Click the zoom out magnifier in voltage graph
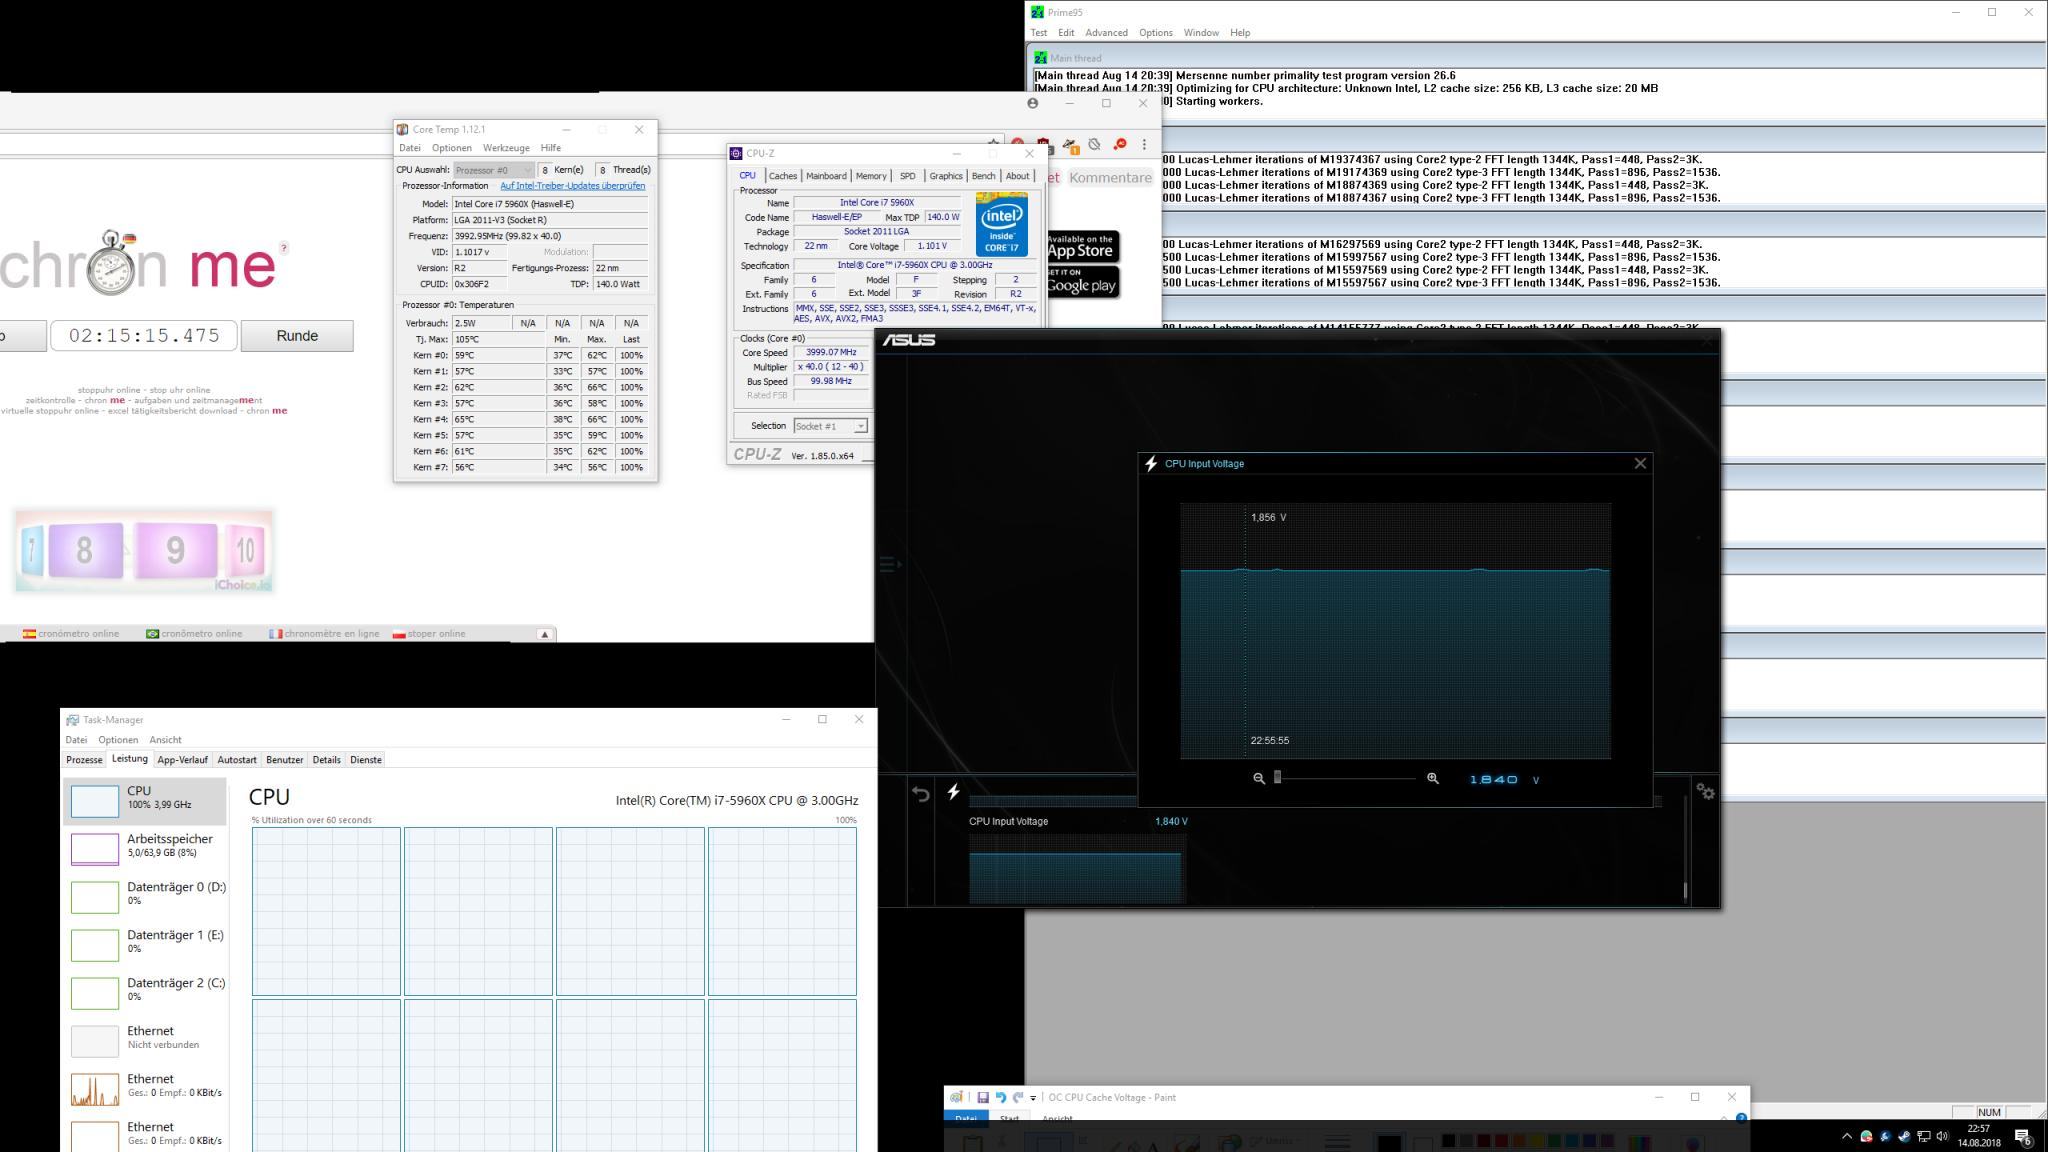 (1259, 779)
